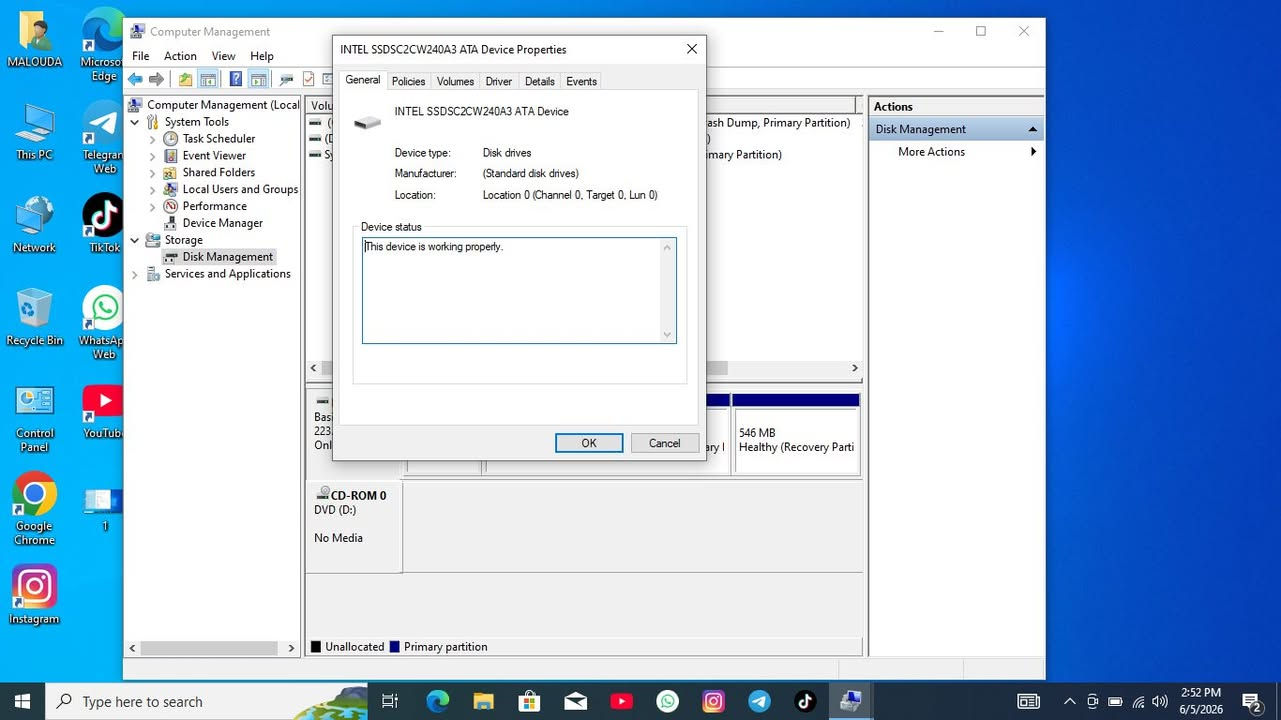This screenshot has width=1281, height=720.
Task: Click the Windows Start button
Action: 22,702
